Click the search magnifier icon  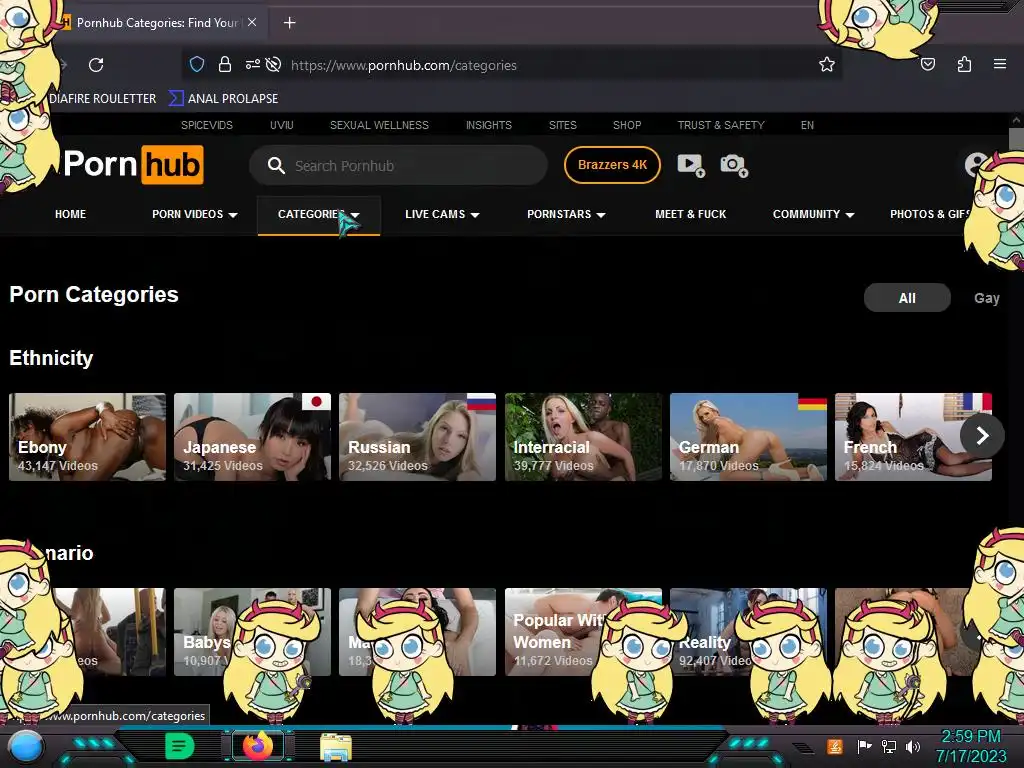coord(276,165)
